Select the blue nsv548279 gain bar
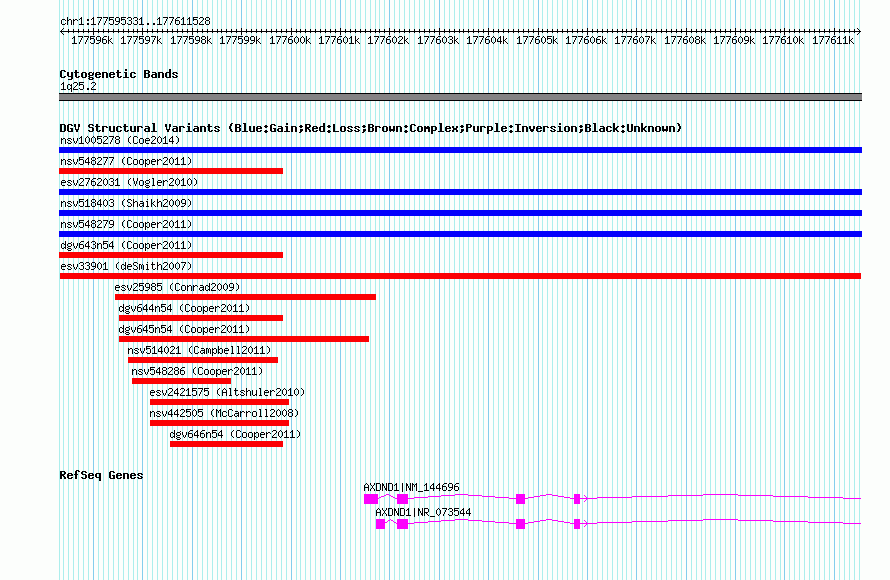Screen dimensions: 890x580 click(x=460, y=234)
